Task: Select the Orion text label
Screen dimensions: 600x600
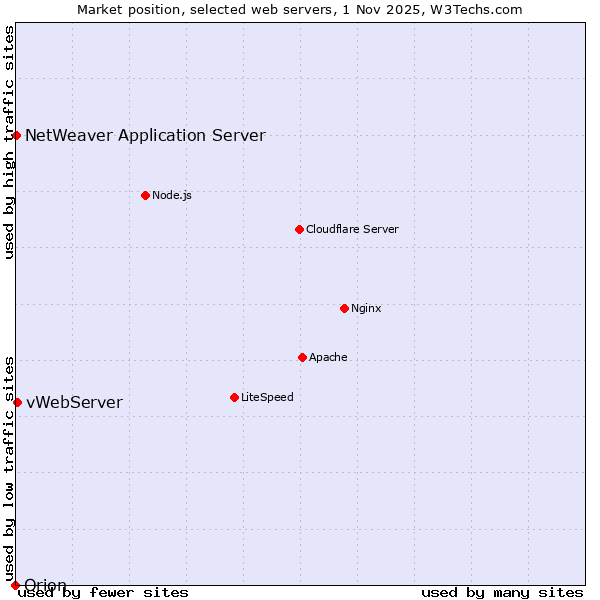Action: pos(45,585)
